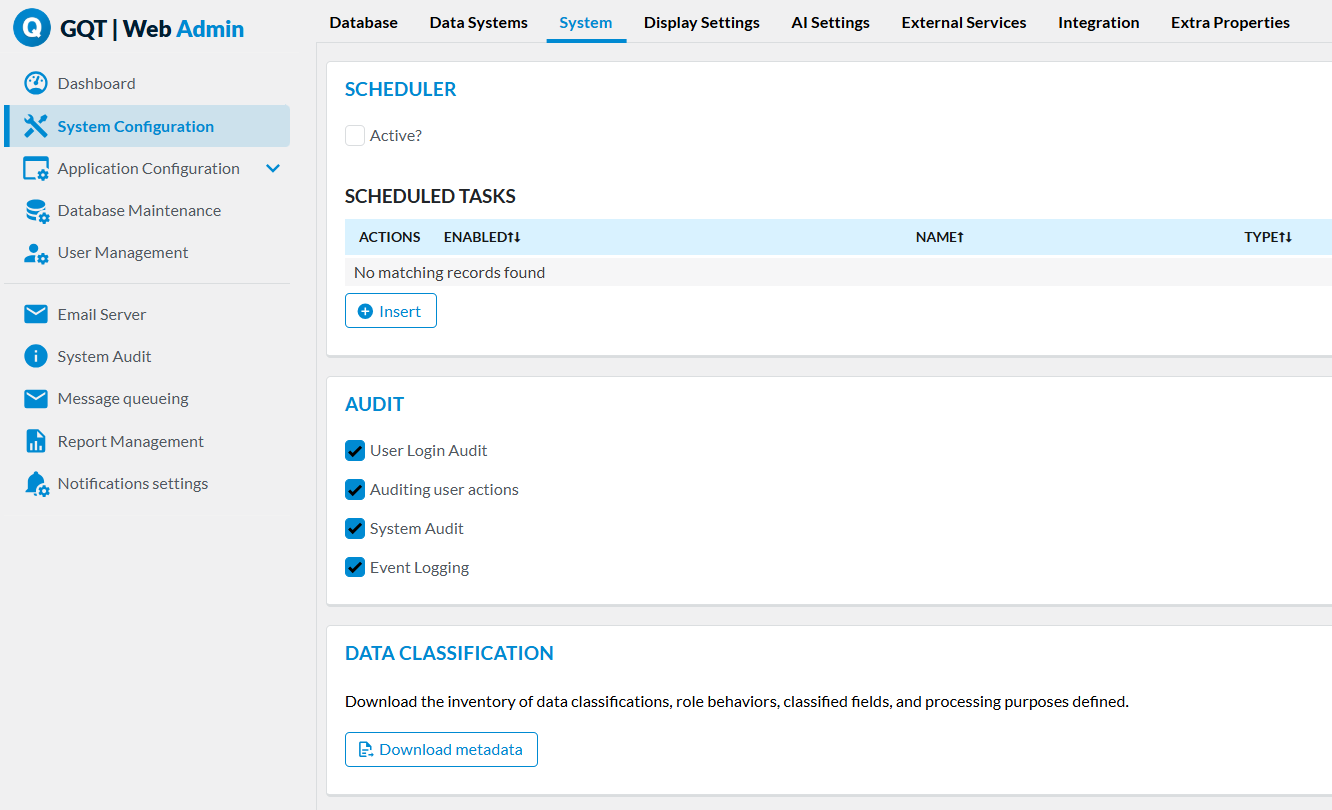Open the AI Settings tab
This screenshot has width=1332, height=810.
[830, 22]
